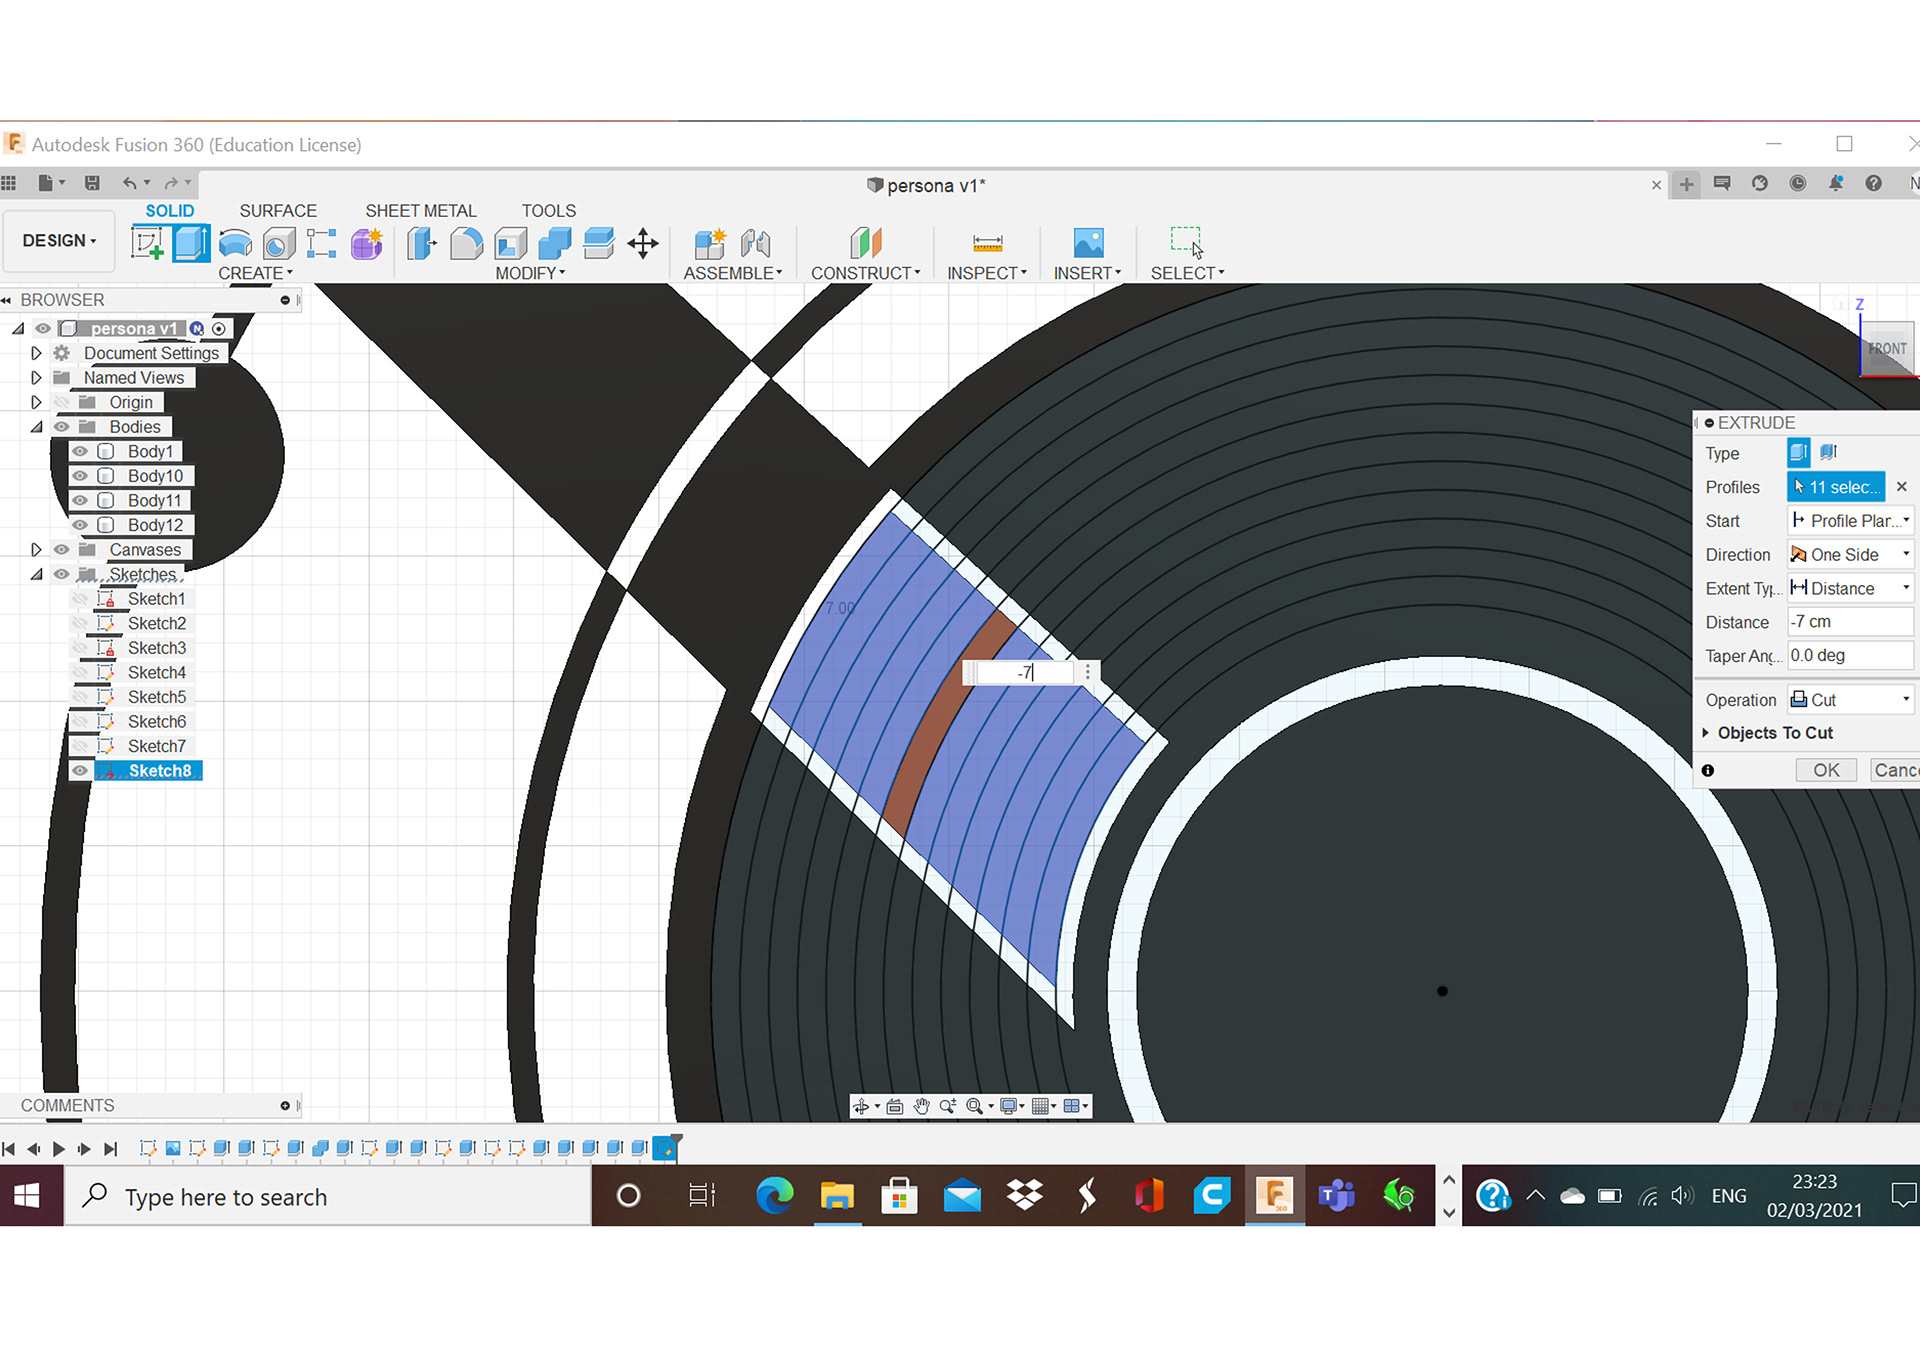Expand Objects To Cut section
Viewport: 1920px width, 1357px height.
(x=1706, y=733)
